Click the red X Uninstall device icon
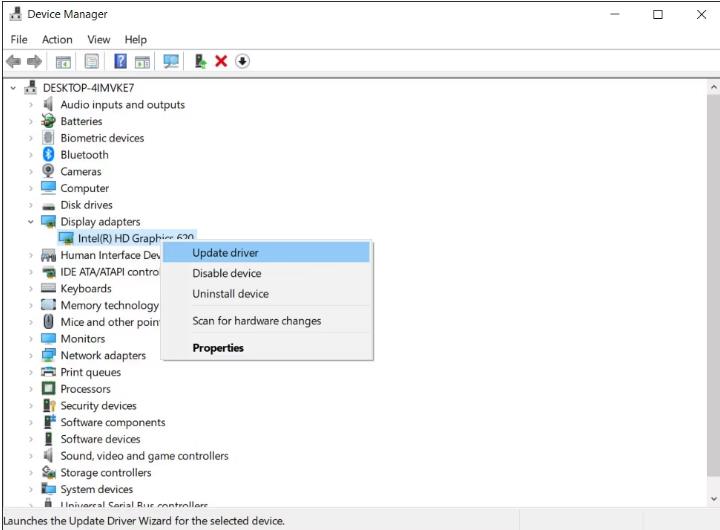Screen dimensions: 720x530 tap(221, 61)
